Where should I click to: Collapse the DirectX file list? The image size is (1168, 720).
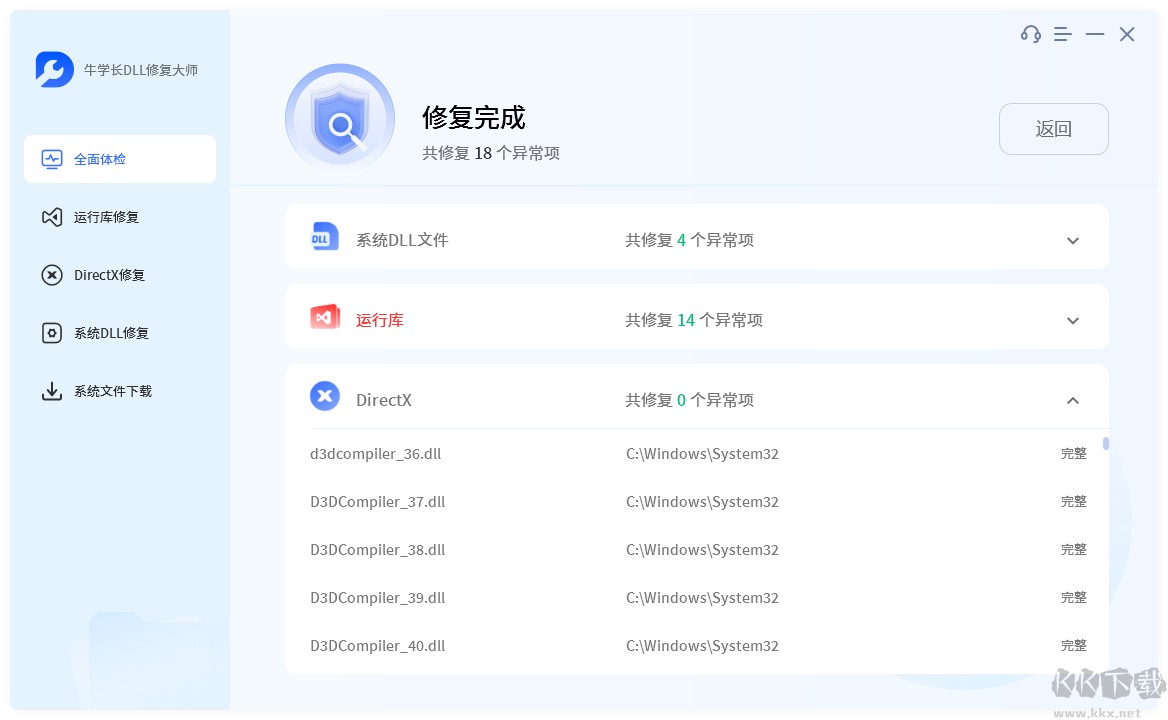(x=1072, y=399)
